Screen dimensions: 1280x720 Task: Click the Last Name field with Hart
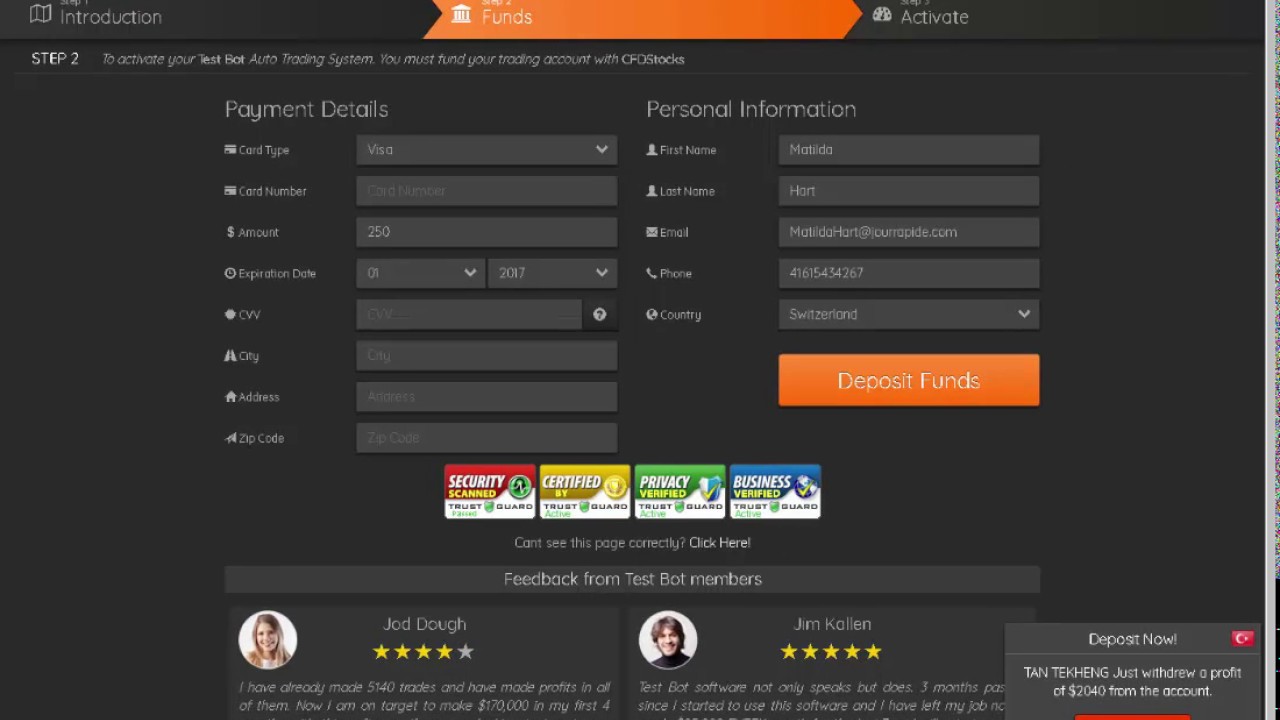point(909,191)
